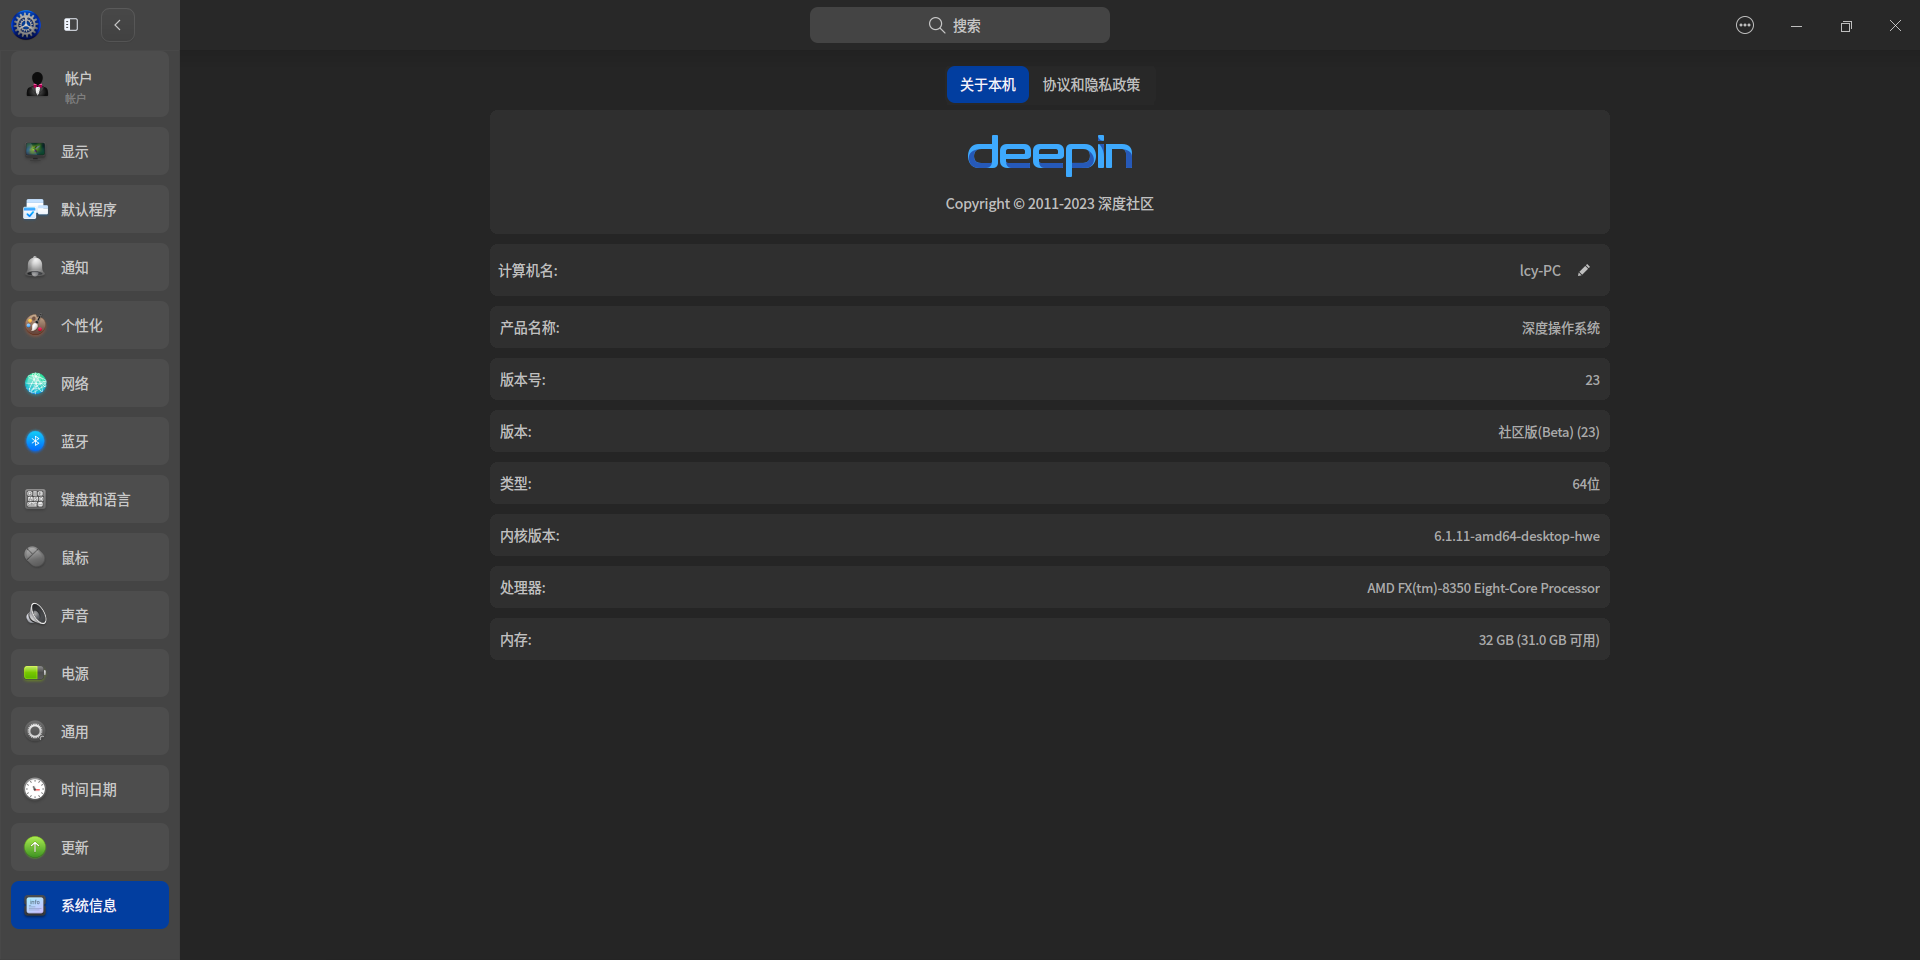Maximize the control center window
The width and height of the screenshot is (1920, 960).
pos(1846,25)
